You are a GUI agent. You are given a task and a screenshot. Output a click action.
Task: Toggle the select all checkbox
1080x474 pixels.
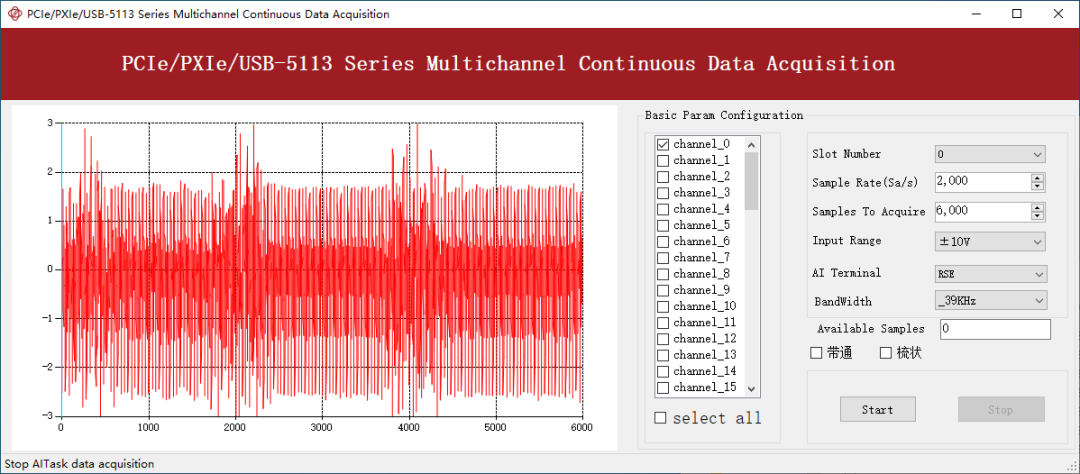click(661, 418)
